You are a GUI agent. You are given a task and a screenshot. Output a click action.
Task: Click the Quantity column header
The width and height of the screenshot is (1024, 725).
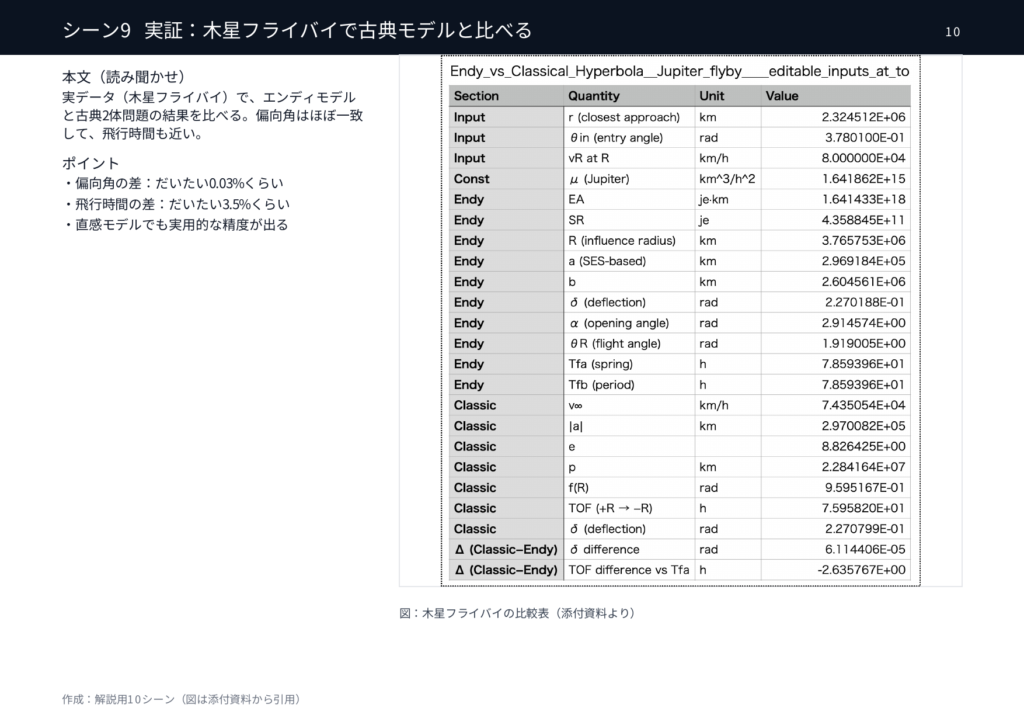pos(594,96)
